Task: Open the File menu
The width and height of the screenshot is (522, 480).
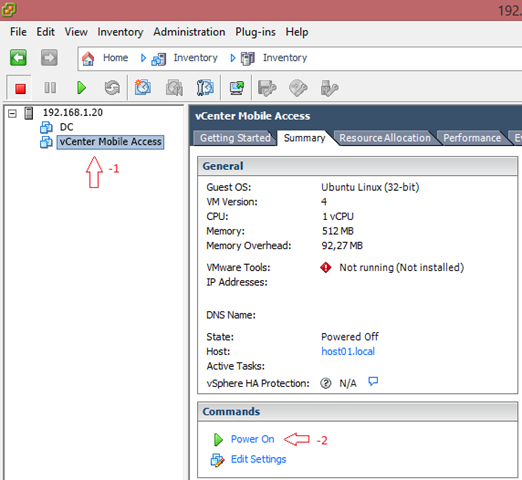Action: [18, 32]
